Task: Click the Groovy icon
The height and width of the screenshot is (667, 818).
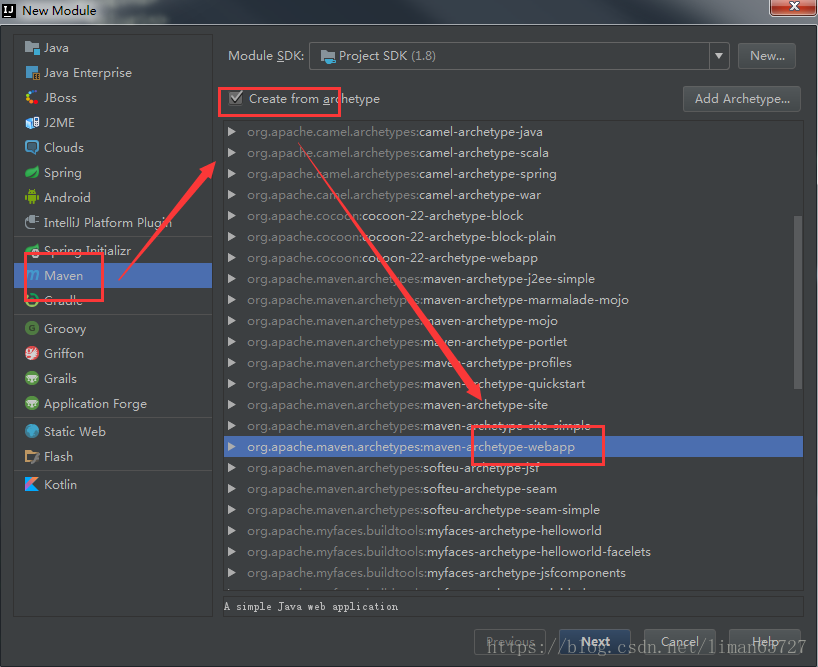Action: point(32,329)
